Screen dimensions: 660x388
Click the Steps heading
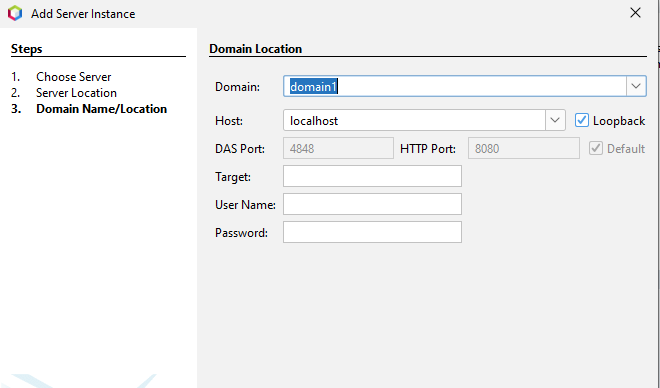click(x=27, y=49)
